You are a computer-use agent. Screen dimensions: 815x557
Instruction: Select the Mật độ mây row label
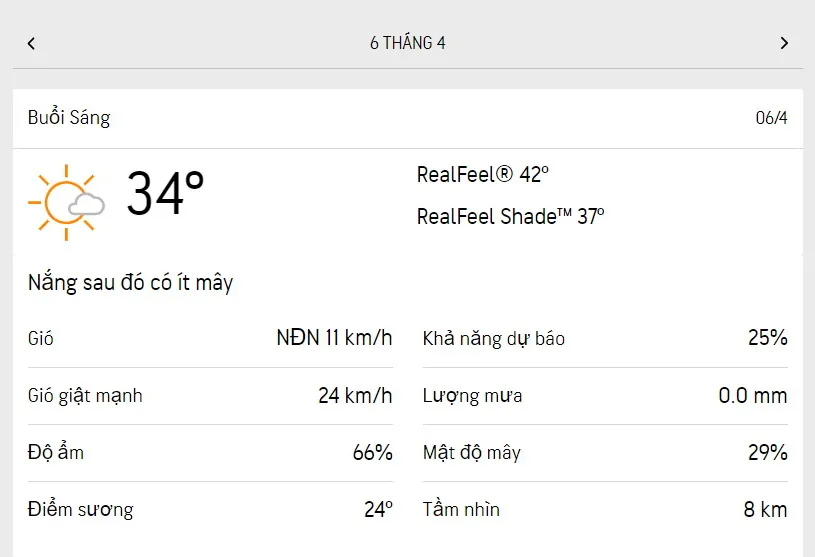[472, 453]
